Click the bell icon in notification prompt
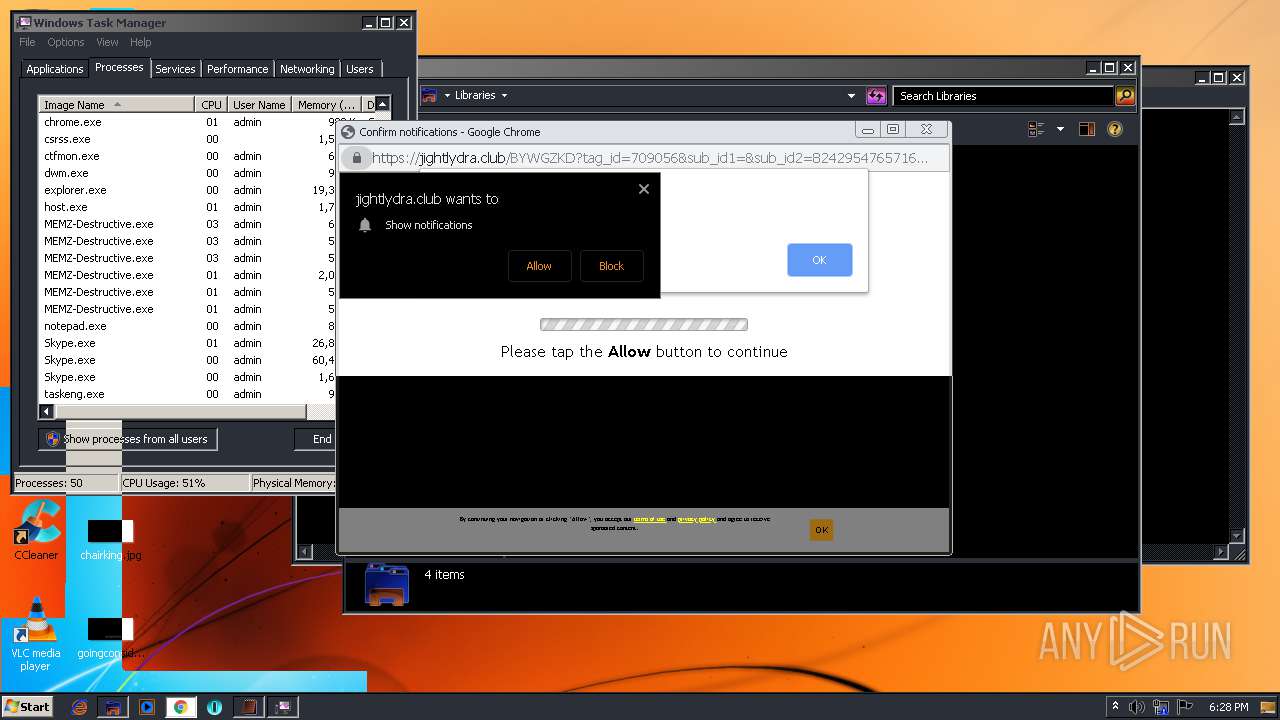1280x720 pixels. coord(365,225)
